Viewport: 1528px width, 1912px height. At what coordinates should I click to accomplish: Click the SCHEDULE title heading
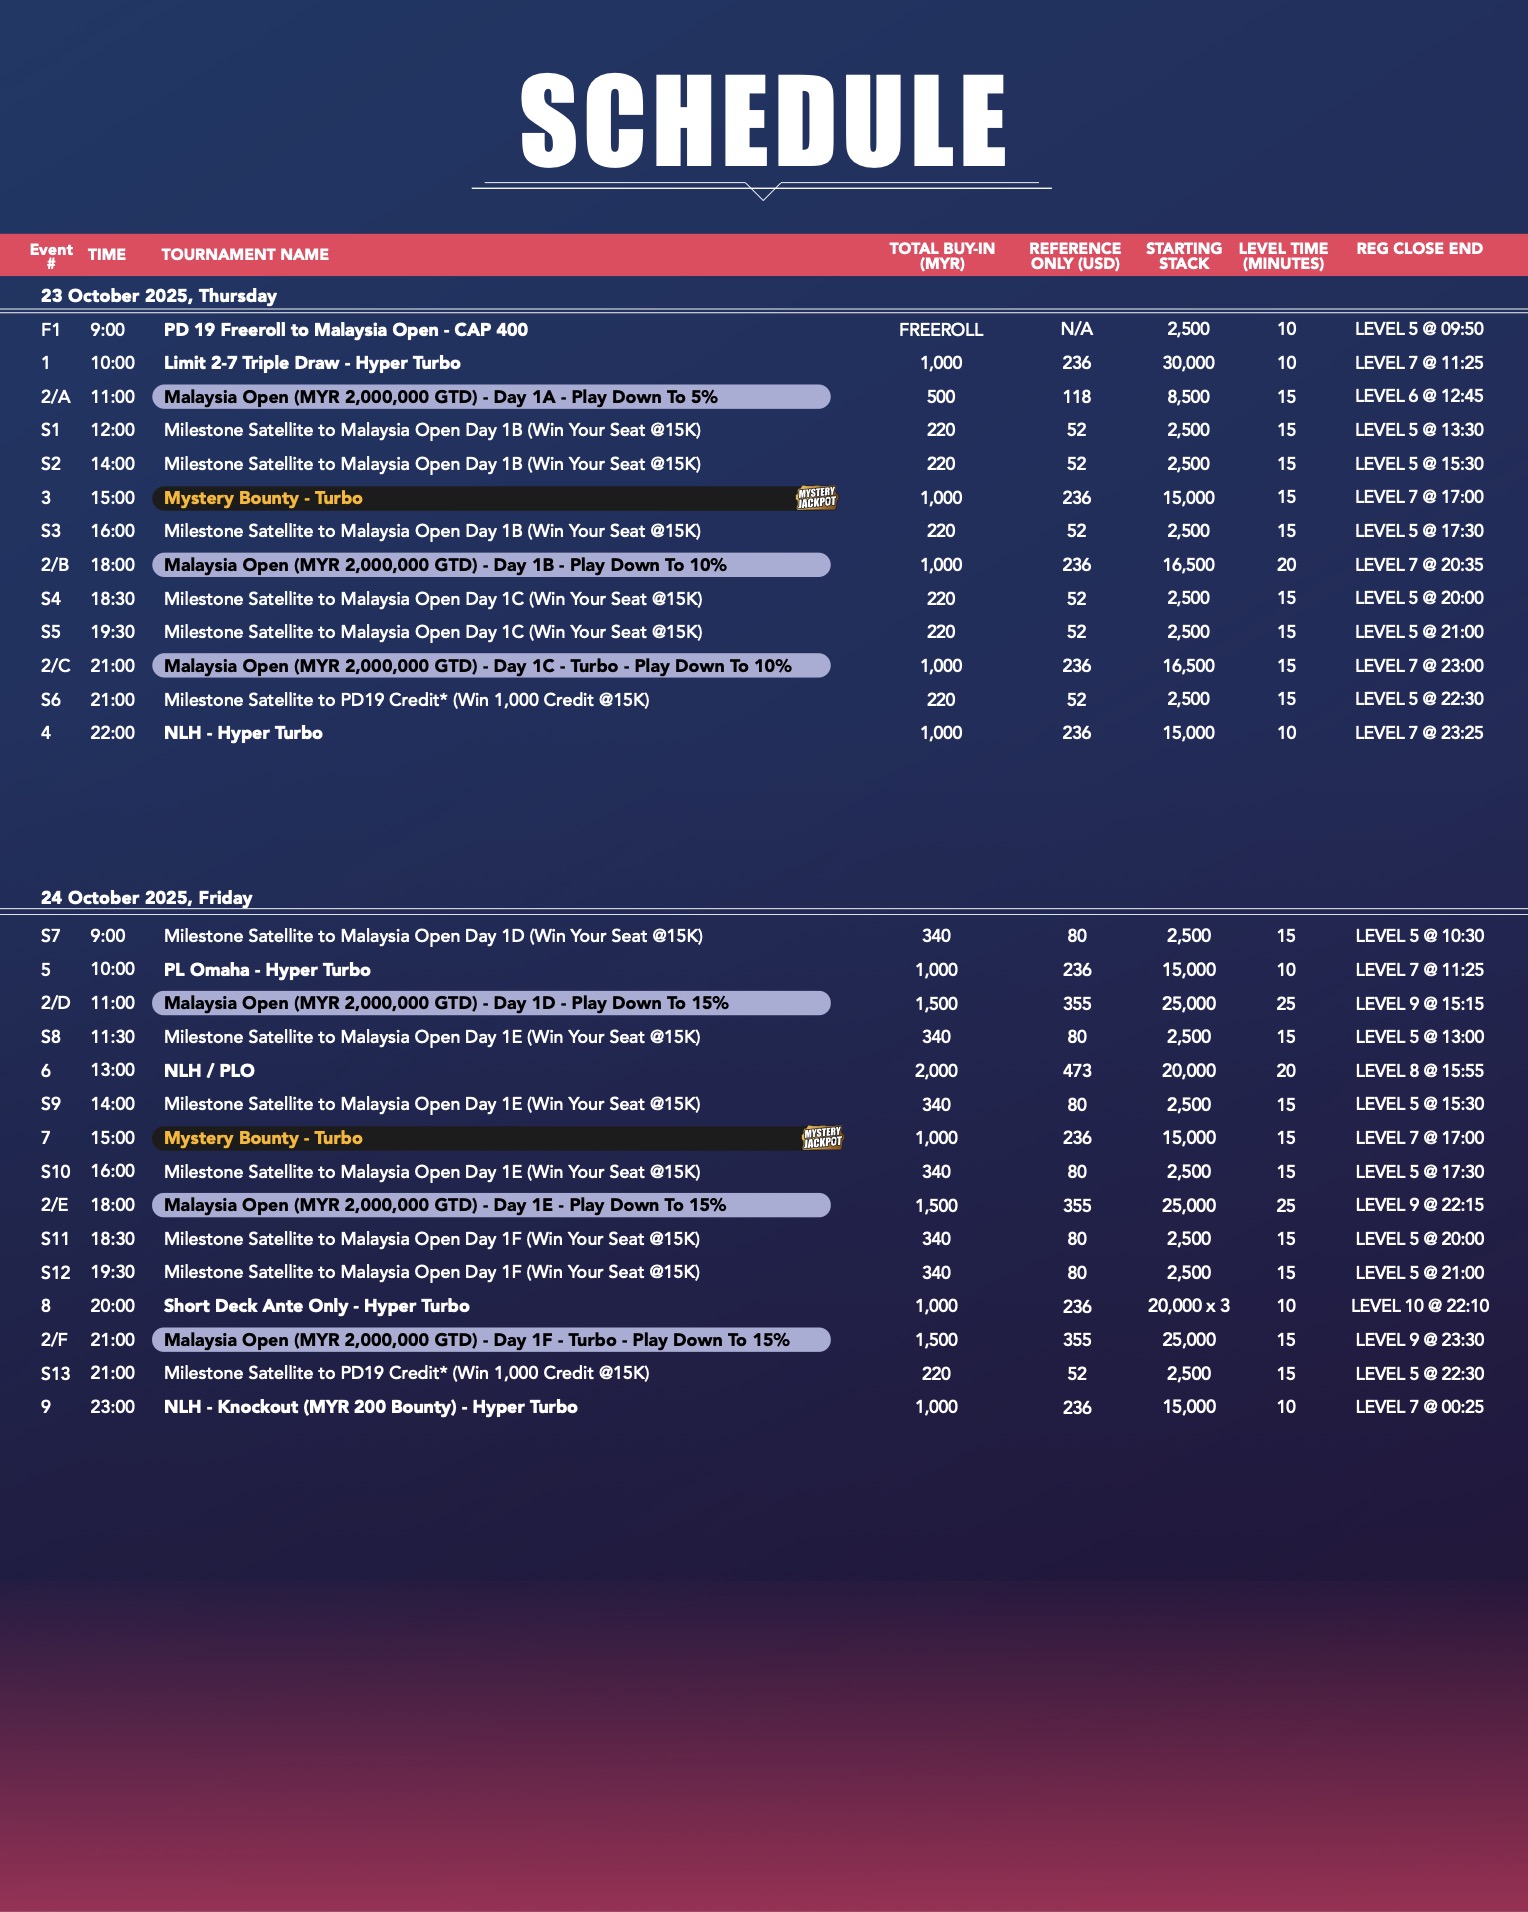coord(763,120)
